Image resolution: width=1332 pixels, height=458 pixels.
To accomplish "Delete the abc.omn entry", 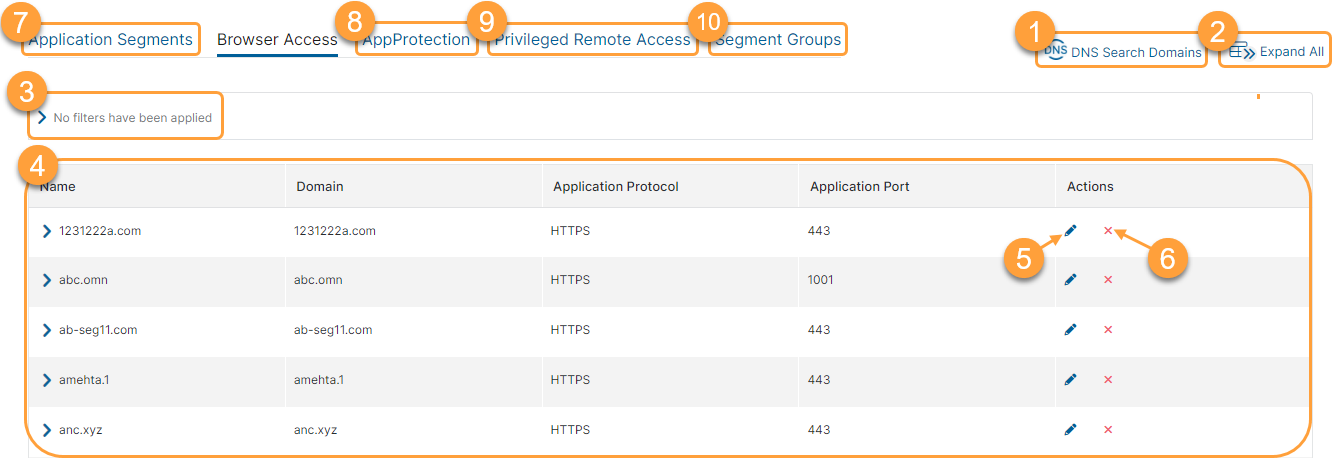I will (x=1108, y=280).
